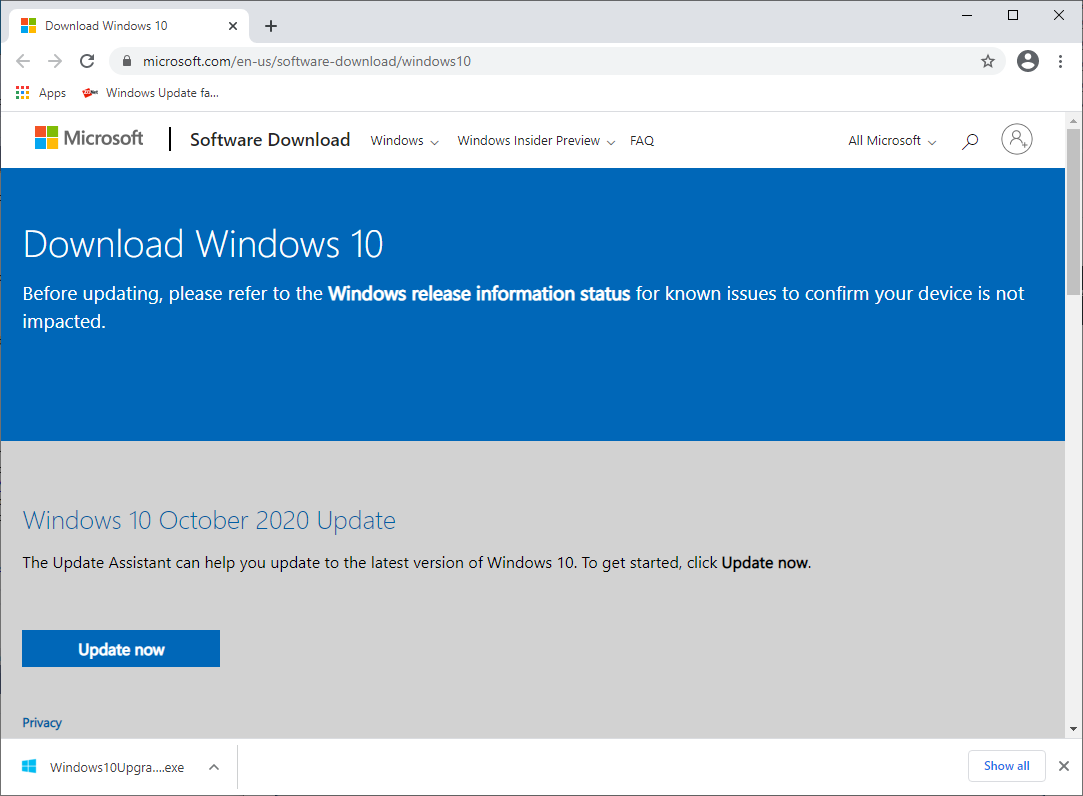Screen dimensions: 1083x796
Task: Click the page scrollbar thumb
Action: click(x=1073, y=212)
